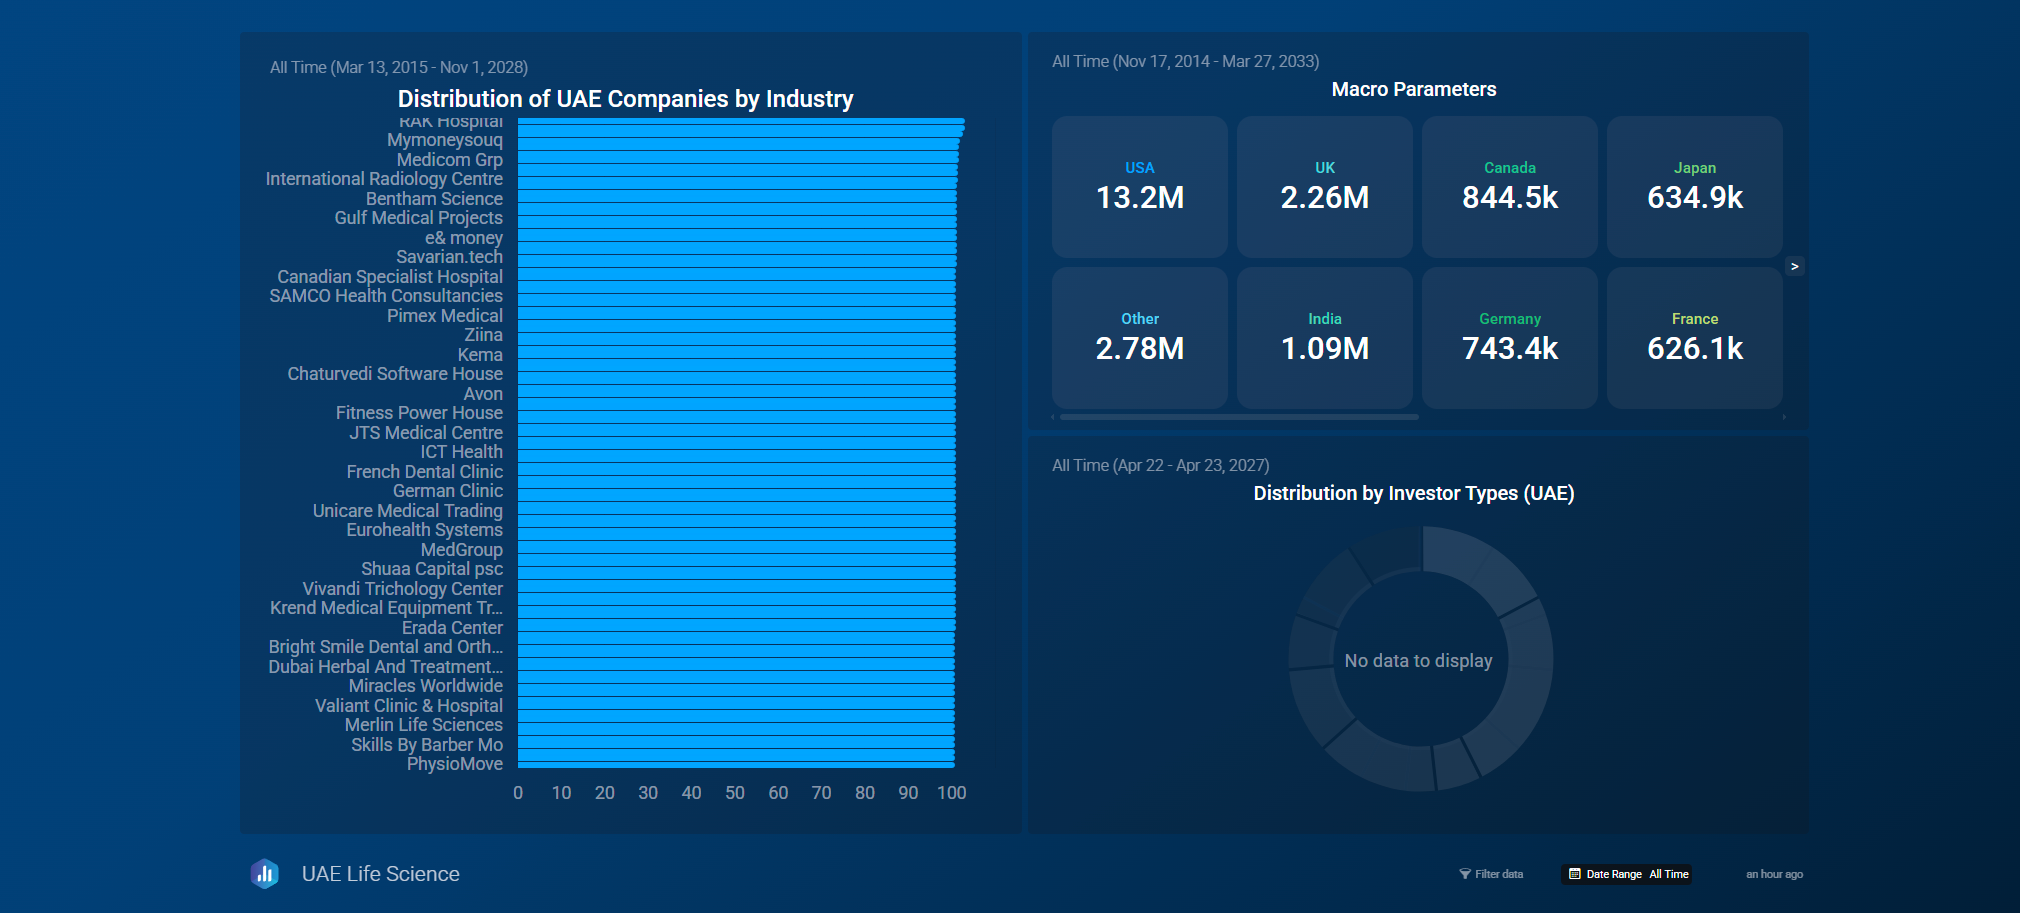Open the Filter data option
This screenshot has width=2020, height=913.
1491,874
